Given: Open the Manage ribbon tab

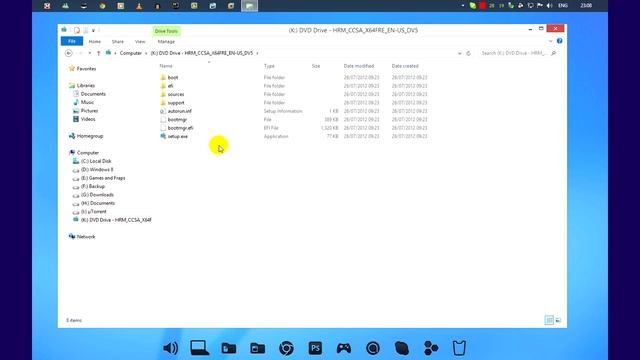Looking at the screenshot, I should pos(166,42).
